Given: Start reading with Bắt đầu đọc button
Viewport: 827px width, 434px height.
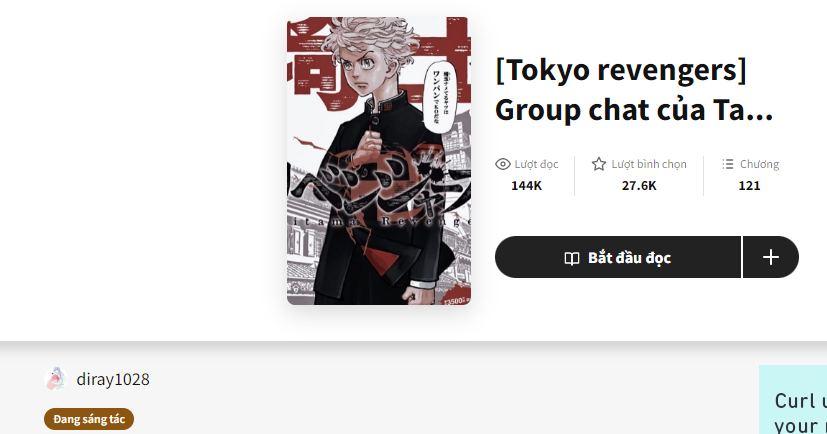Looking at the screenshot, I should click(618, 257).
